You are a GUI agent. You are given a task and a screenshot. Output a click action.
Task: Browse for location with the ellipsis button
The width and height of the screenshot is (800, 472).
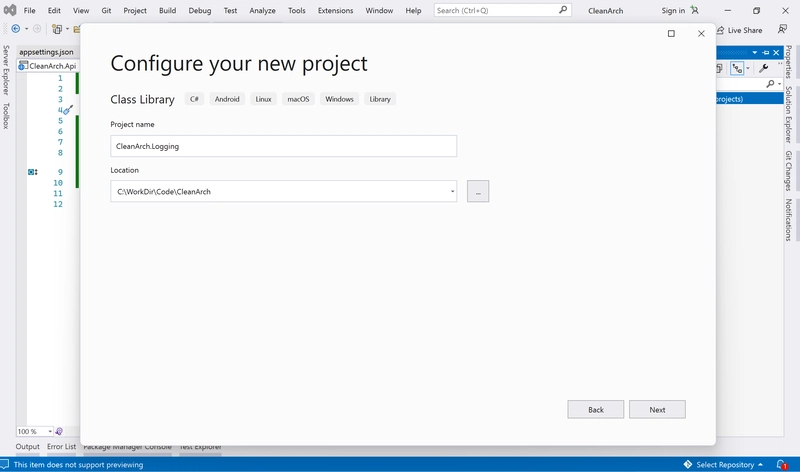478,191
